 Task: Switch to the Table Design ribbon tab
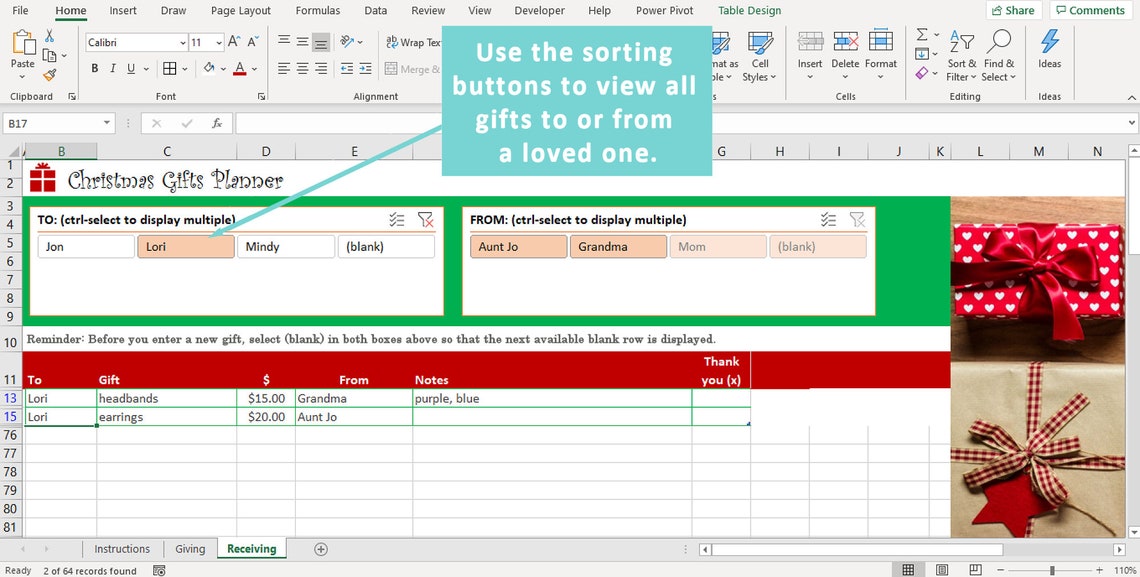[749, 10]
